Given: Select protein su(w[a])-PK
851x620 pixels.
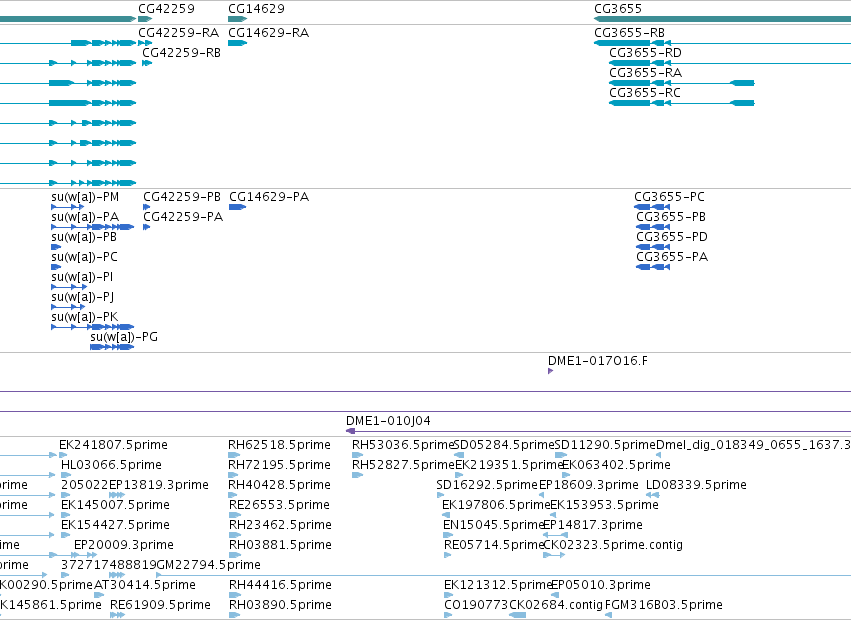Looking at the screenshot, I should [85, 317].
